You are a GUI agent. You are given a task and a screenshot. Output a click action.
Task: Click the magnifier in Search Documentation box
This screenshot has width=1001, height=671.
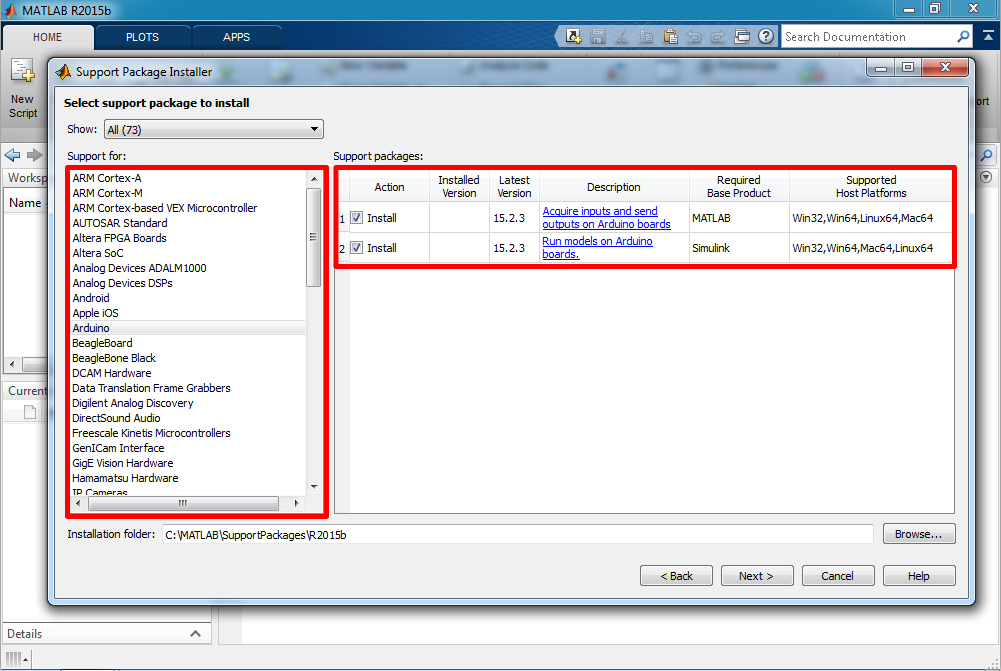963,36
